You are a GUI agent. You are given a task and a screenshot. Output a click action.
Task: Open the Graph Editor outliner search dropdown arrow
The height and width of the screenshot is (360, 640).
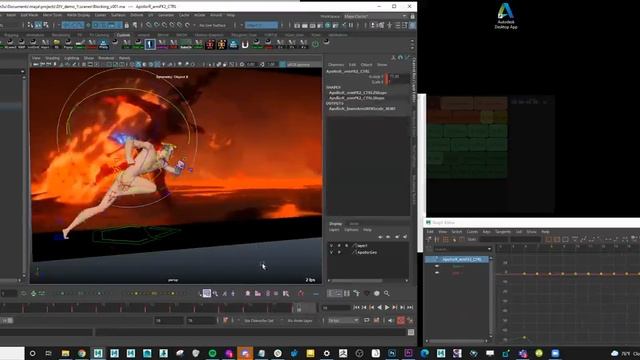489,249
